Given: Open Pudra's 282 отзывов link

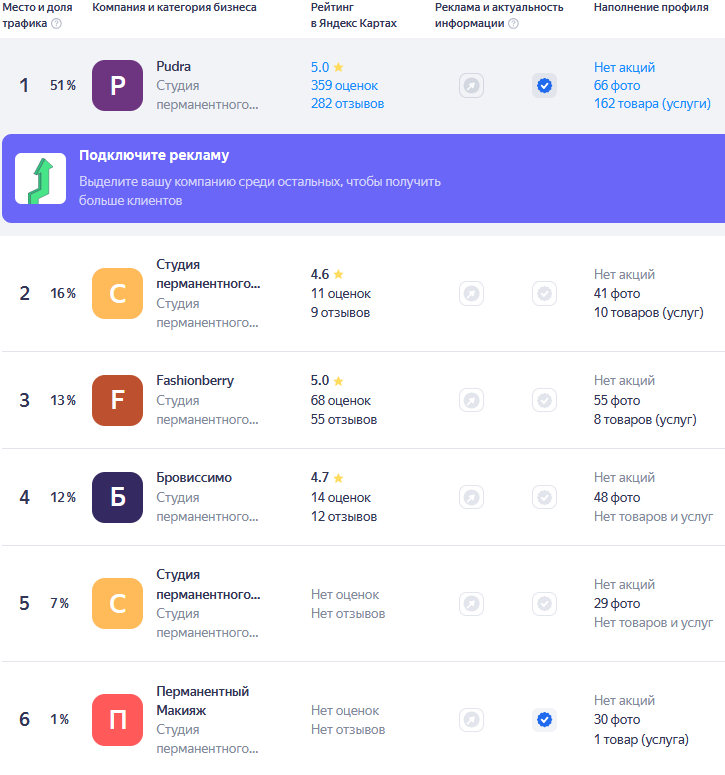Looking at the screenshot, I should (347, 104).
